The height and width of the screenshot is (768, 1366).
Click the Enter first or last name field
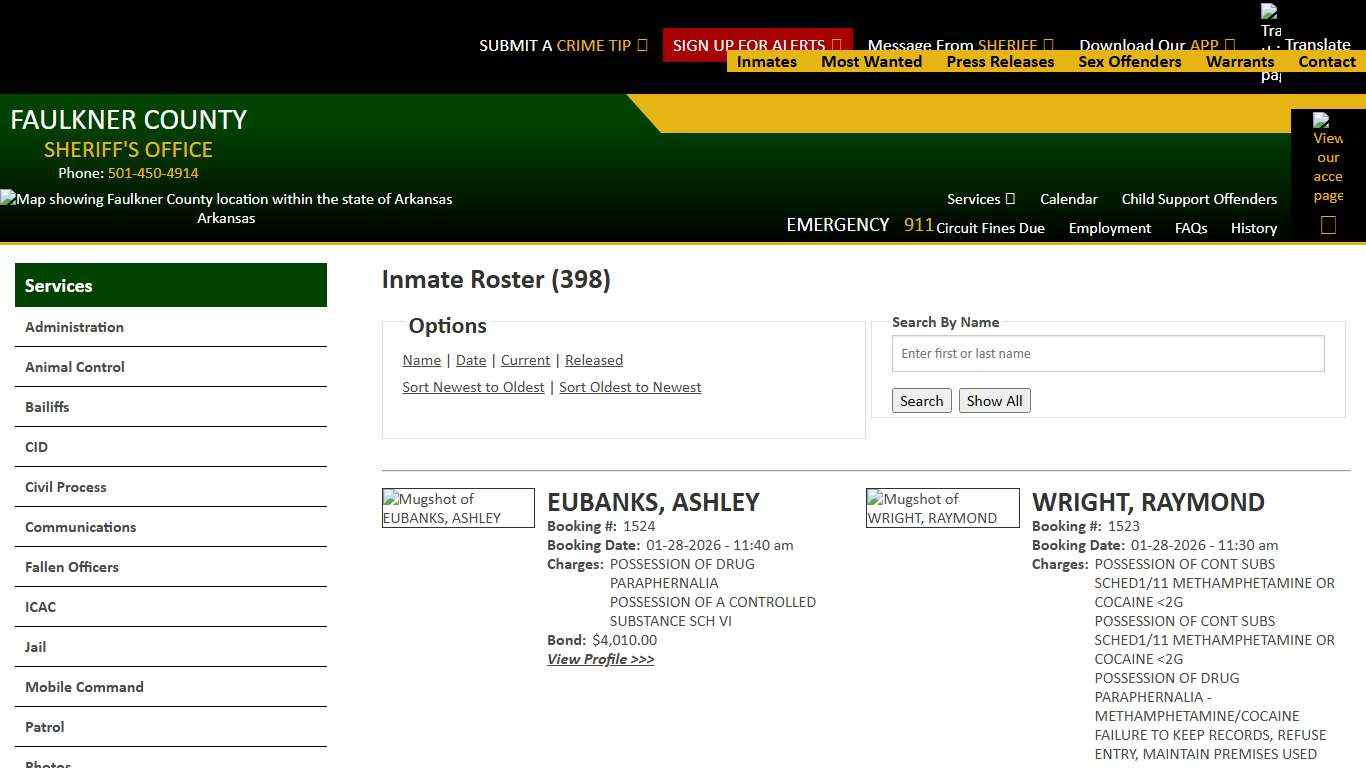[x=1107, y=353]
